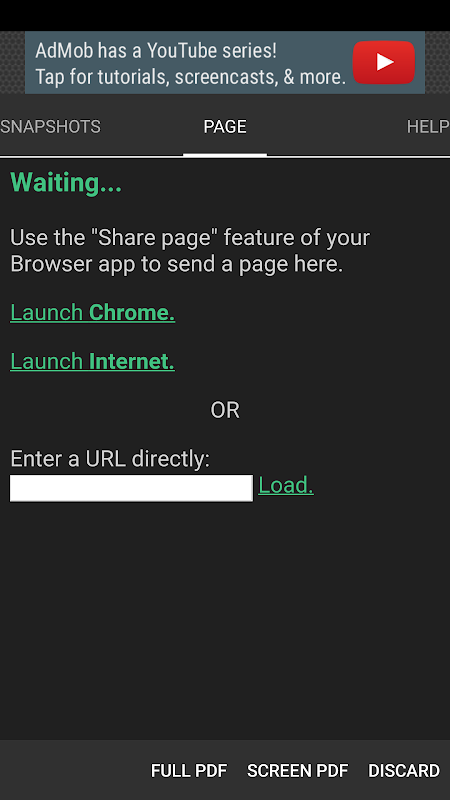The width and height of the screenshot is (450, 800).
Task: Switch to the Snapshots tab
Action: [x=50, y=127]
